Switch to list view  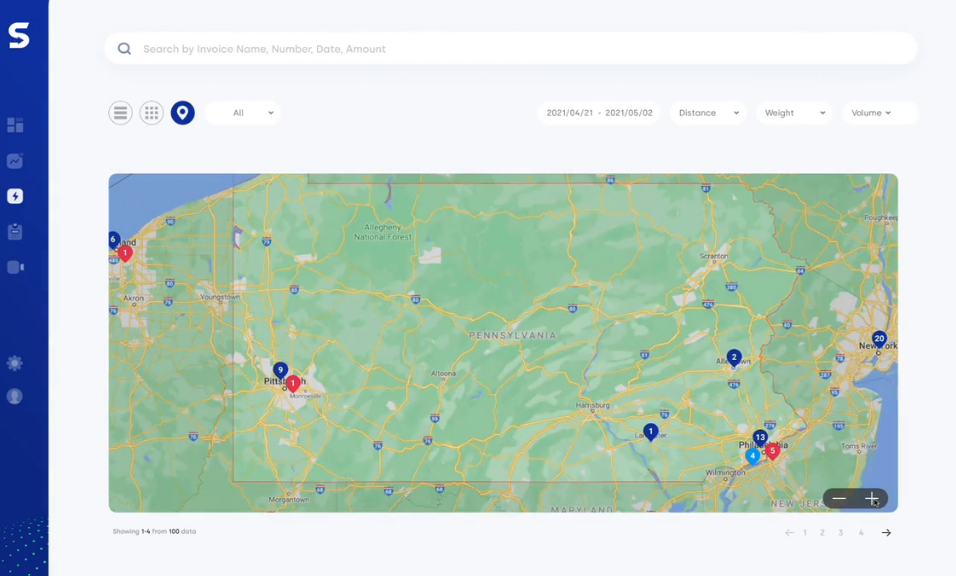point(120,113)
